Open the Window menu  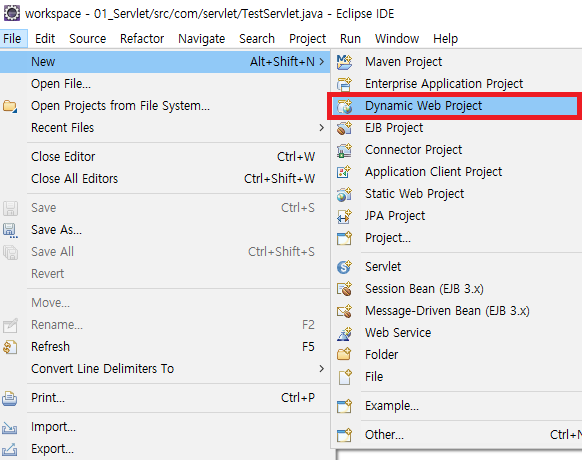coord(397,39)
